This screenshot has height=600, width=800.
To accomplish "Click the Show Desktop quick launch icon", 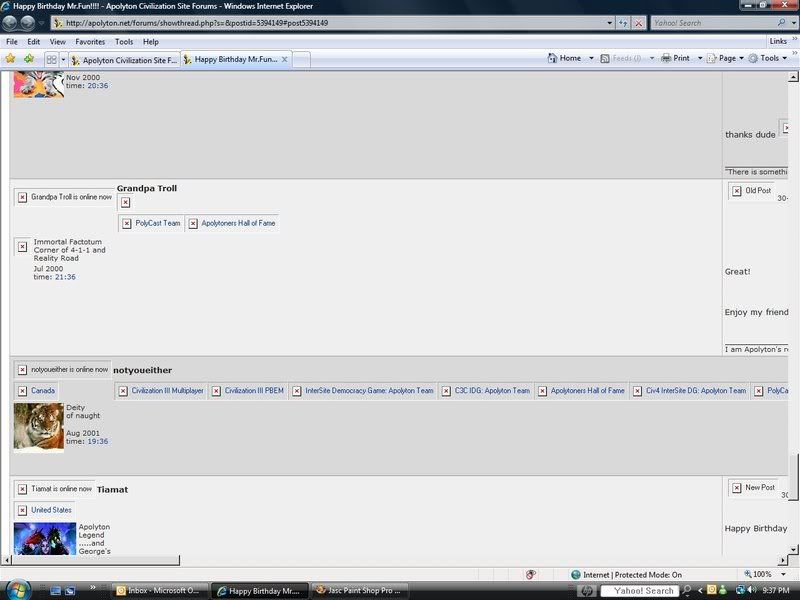I will [x=55, y=590].
